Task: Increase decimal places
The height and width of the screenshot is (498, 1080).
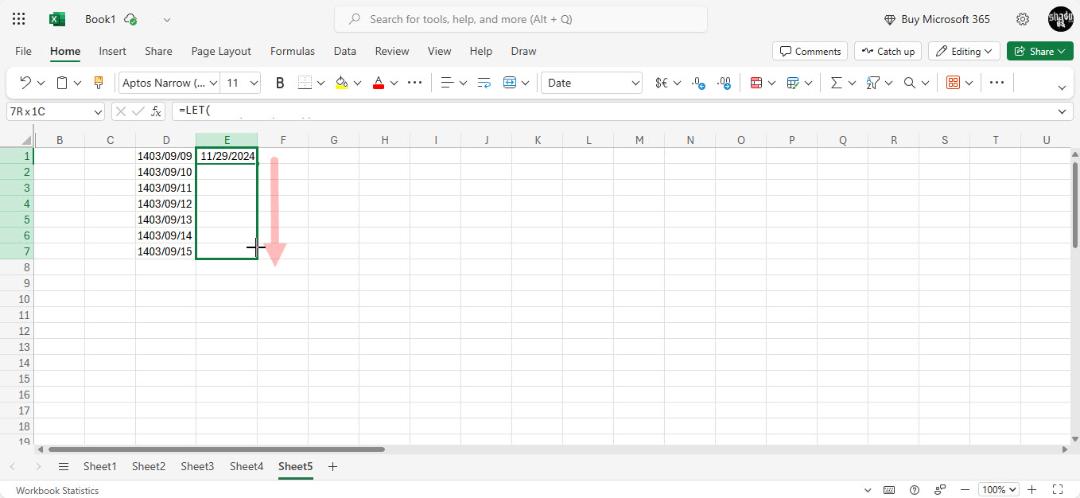Action: (x=724, y=83)
